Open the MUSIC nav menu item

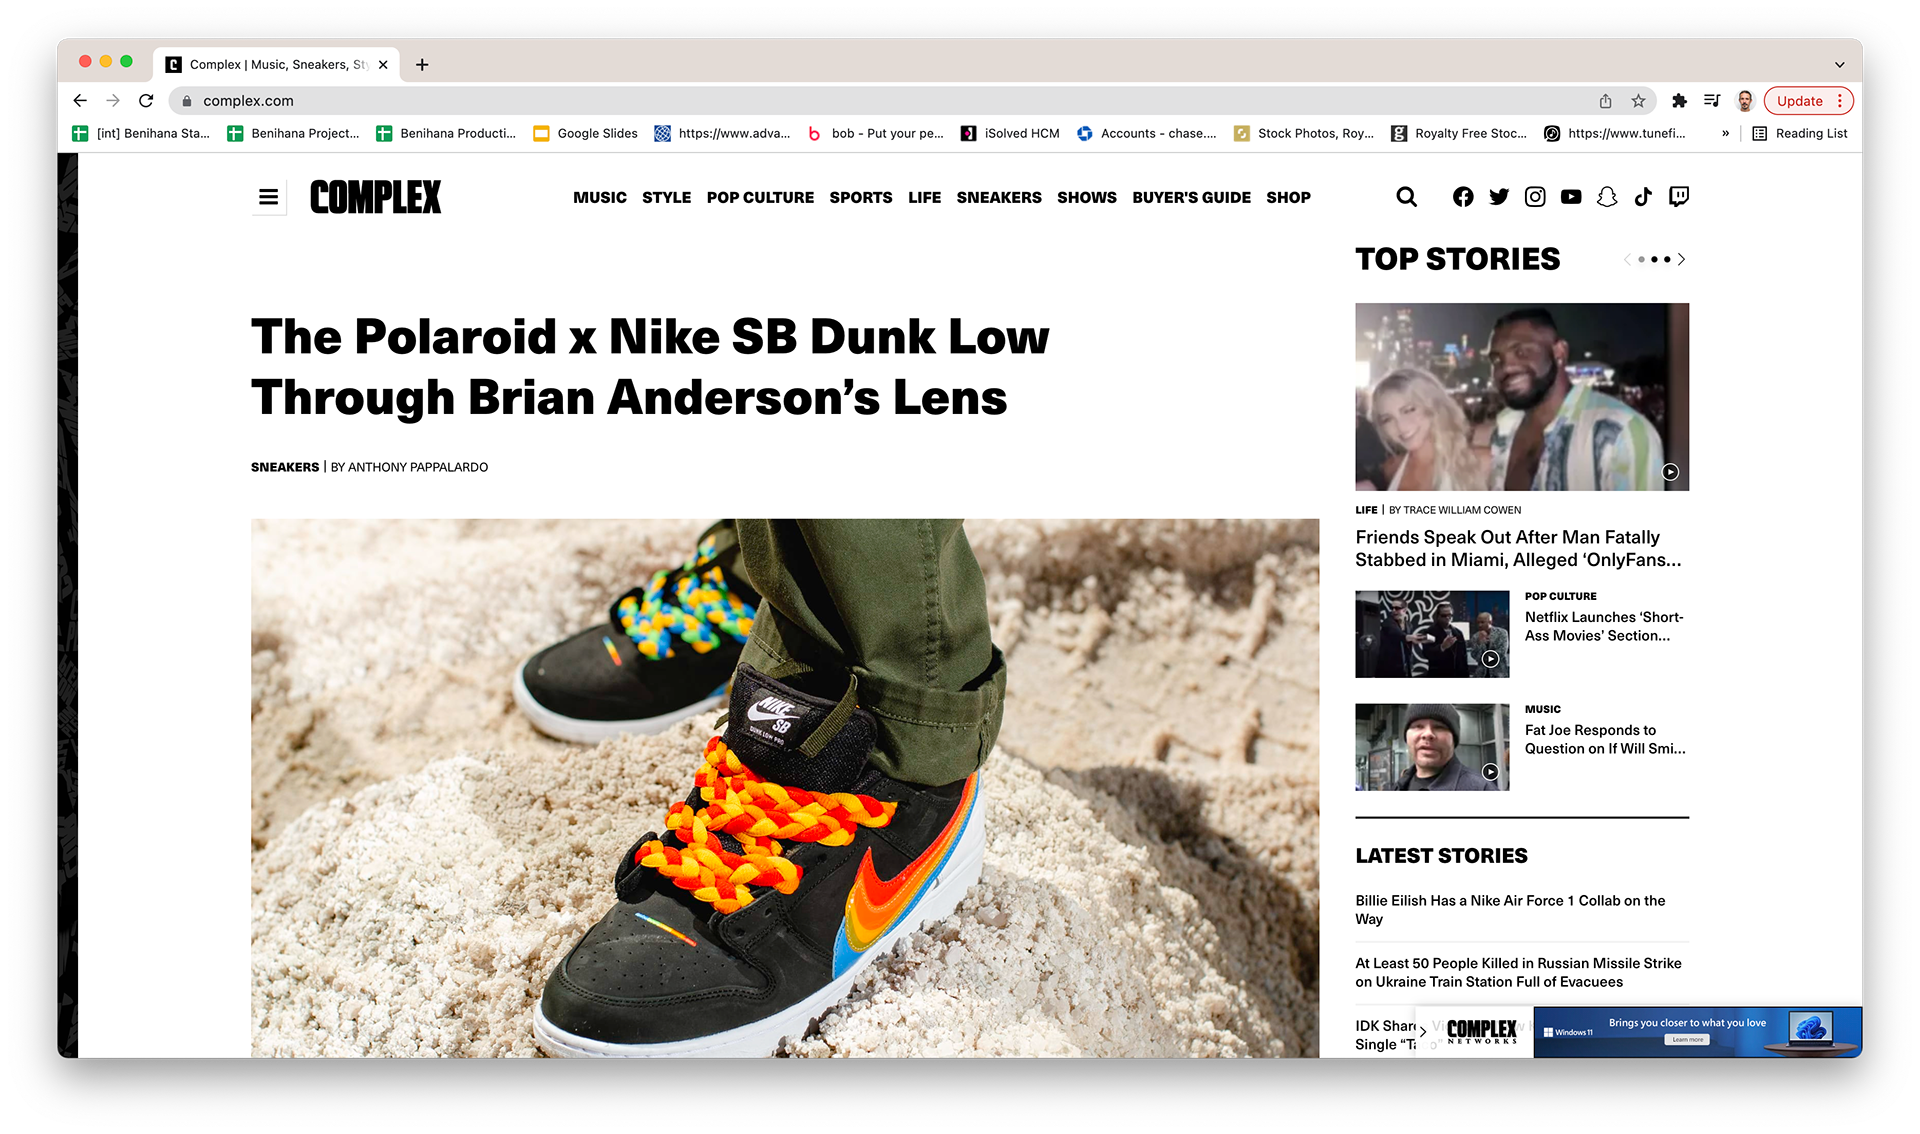(x=600, y=198)
